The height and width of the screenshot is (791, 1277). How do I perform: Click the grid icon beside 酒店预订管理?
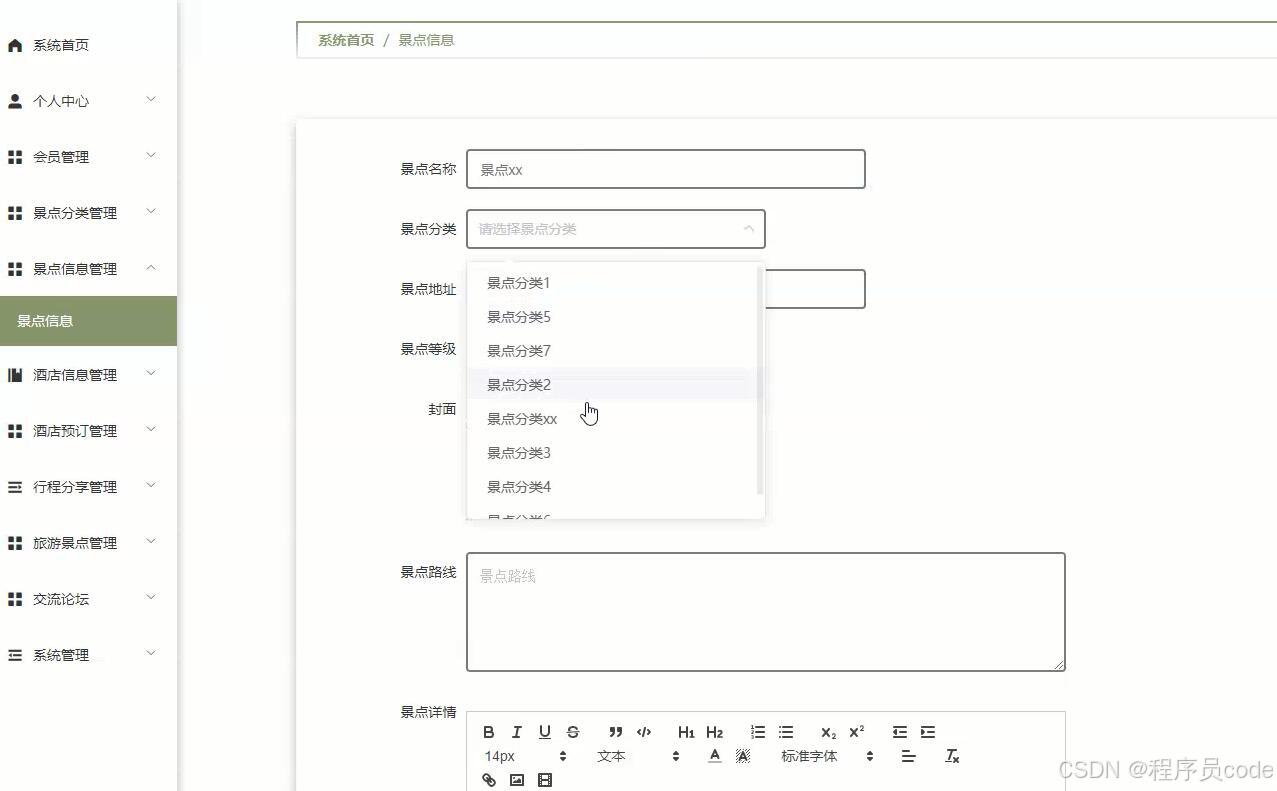pyautogui.click(x=15, y=431)
